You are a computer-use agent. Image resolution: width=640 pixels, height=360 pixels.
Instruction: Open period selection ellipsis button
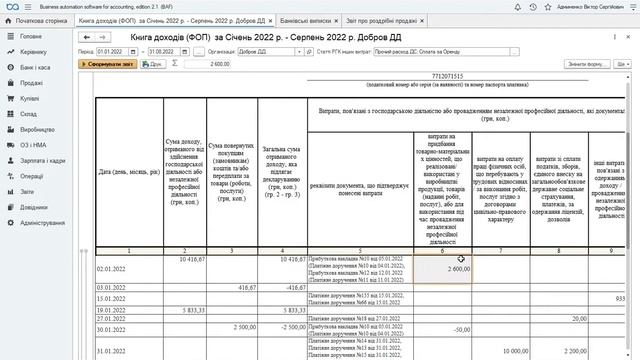tap(199, 52)
